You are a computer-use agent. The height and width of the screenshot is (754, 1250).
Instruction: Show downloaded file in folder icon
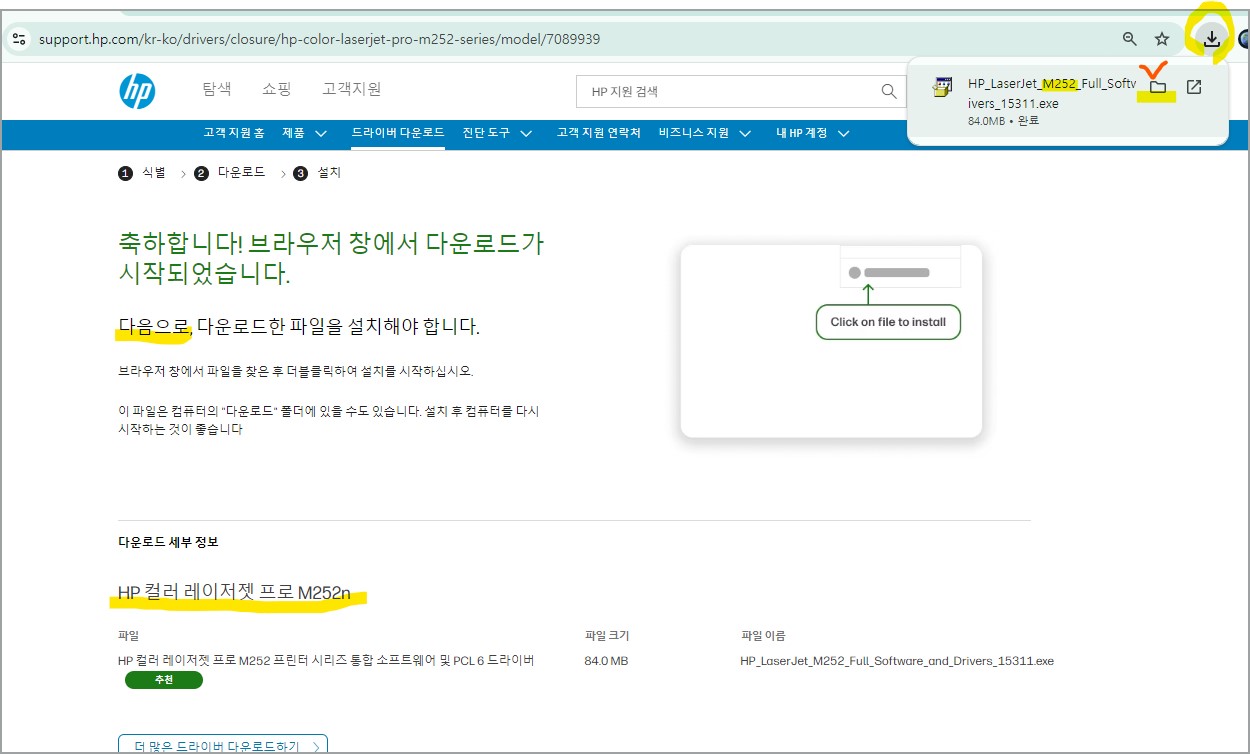[x=1158, y=87]
